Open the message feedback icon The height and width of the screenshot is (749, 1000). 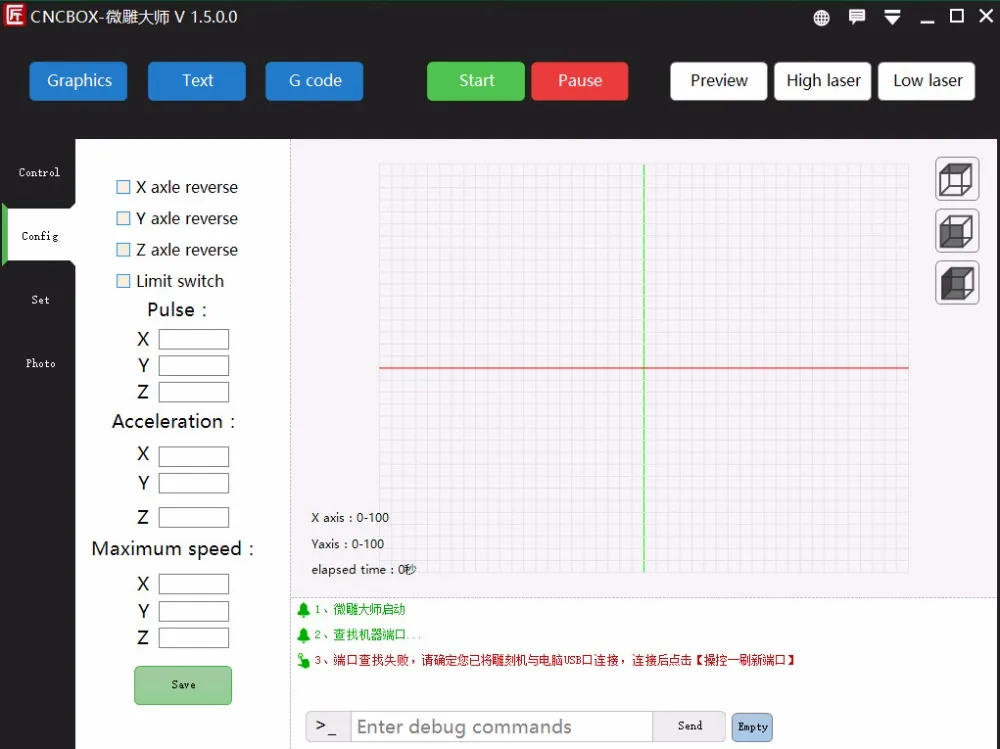pos(857,17)
